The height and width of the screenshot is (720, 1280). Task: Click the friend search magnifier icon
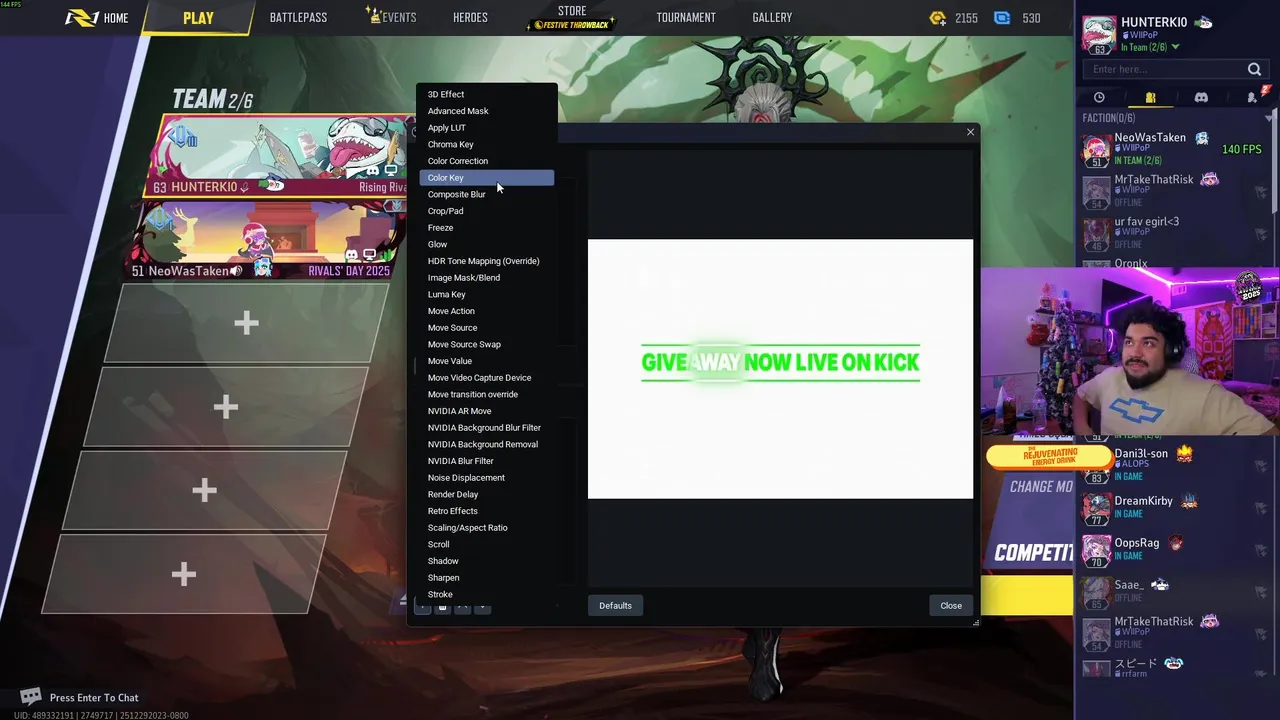[1254, 69]
